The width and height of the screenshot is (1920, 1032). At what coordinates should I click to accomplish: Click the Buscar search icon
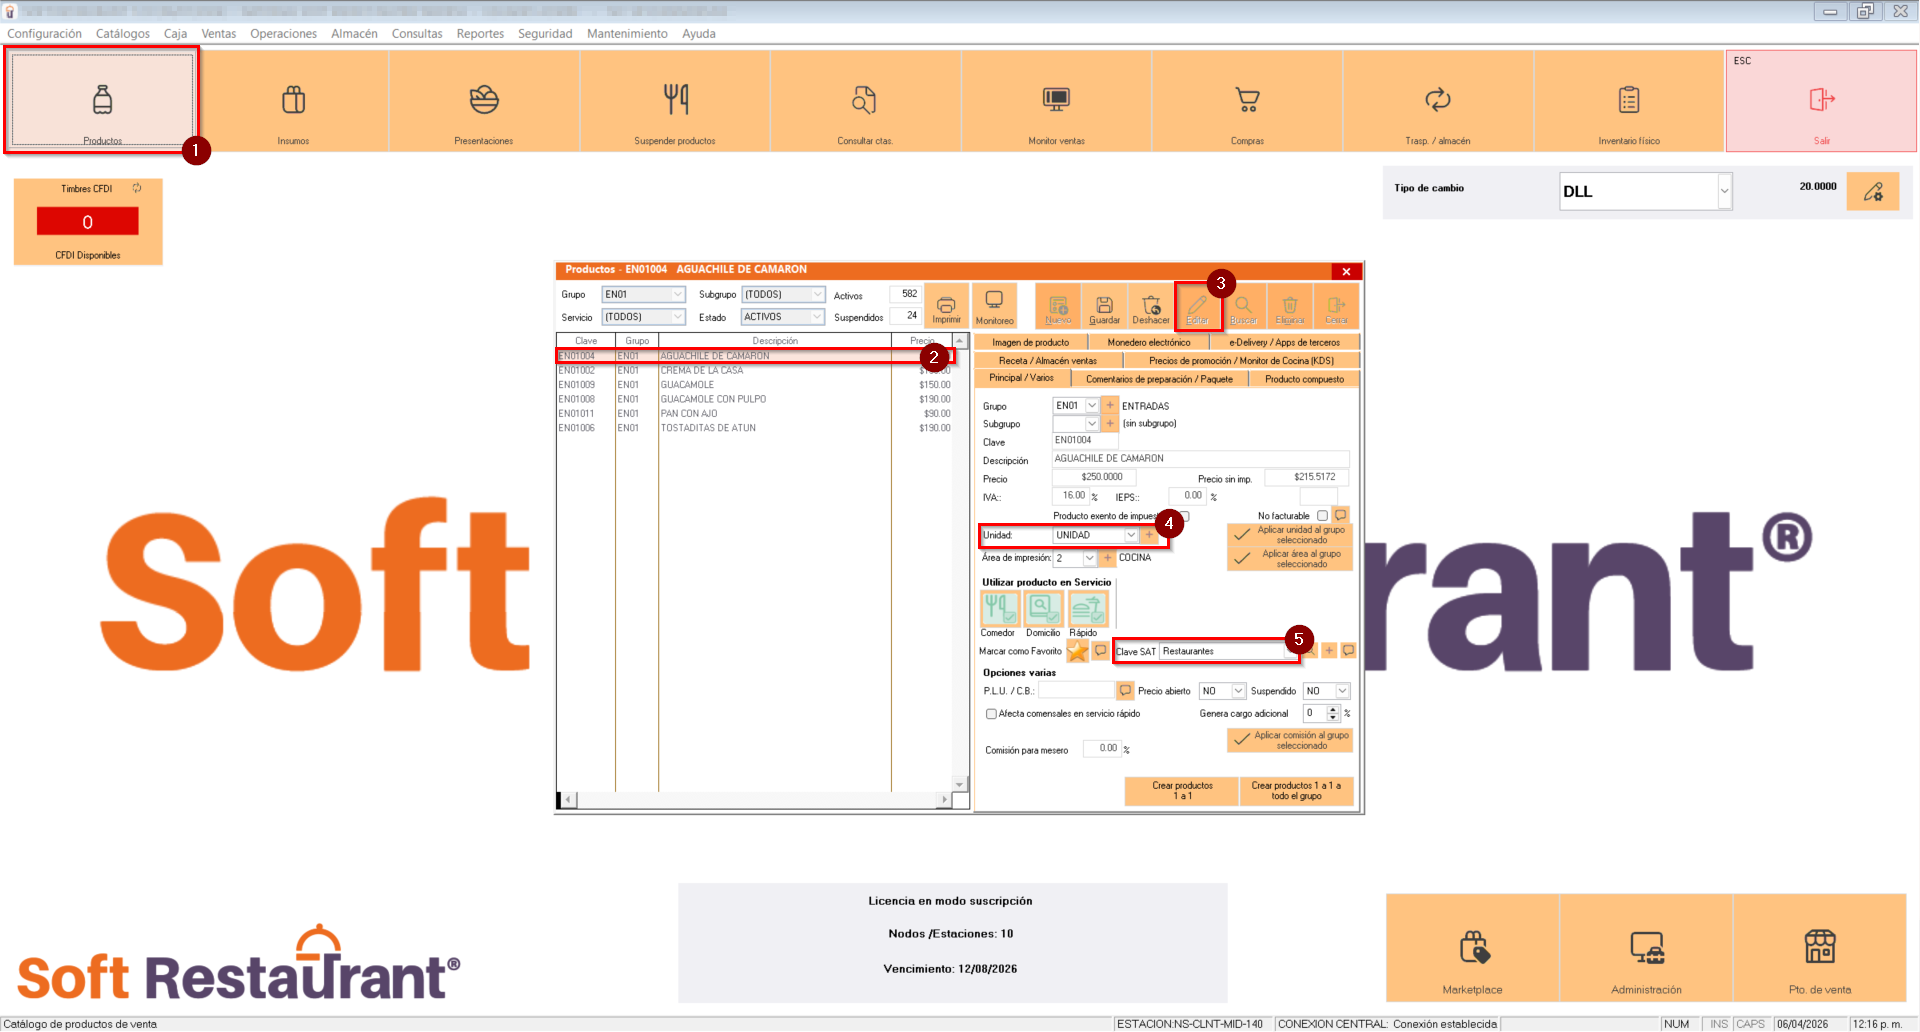click(x=1243, y=306)
